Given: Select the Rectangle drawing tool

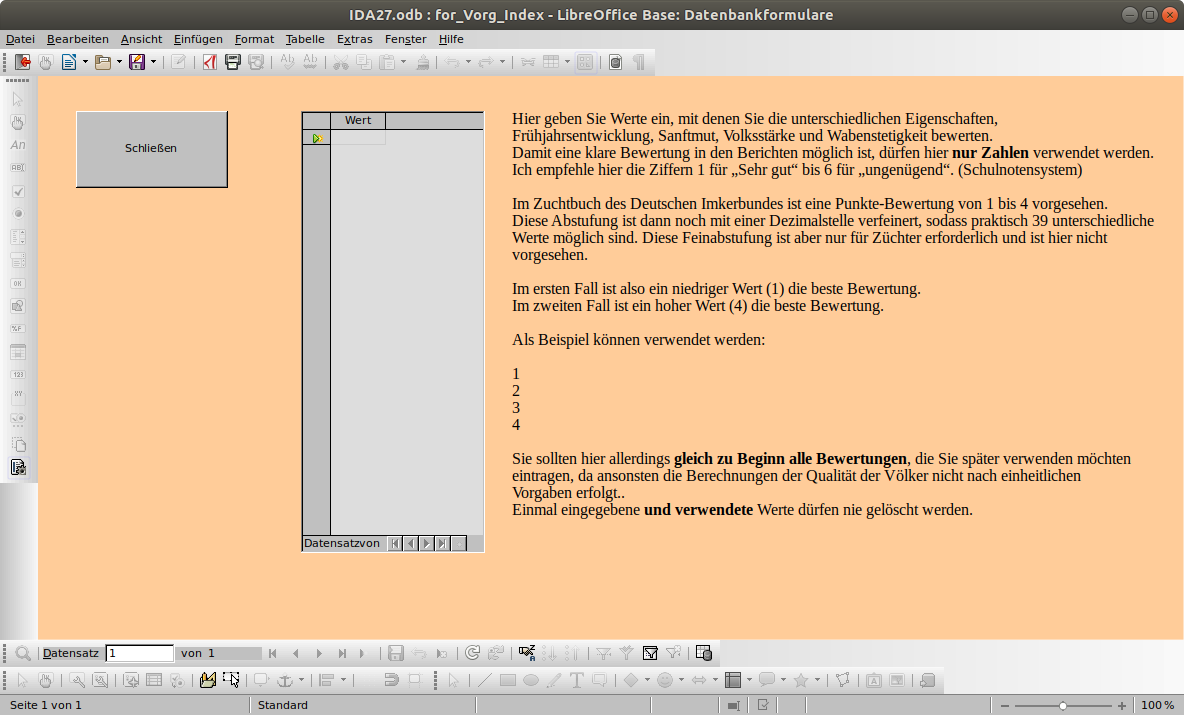Looking at the screenshot, I should (x=507, y=680).
